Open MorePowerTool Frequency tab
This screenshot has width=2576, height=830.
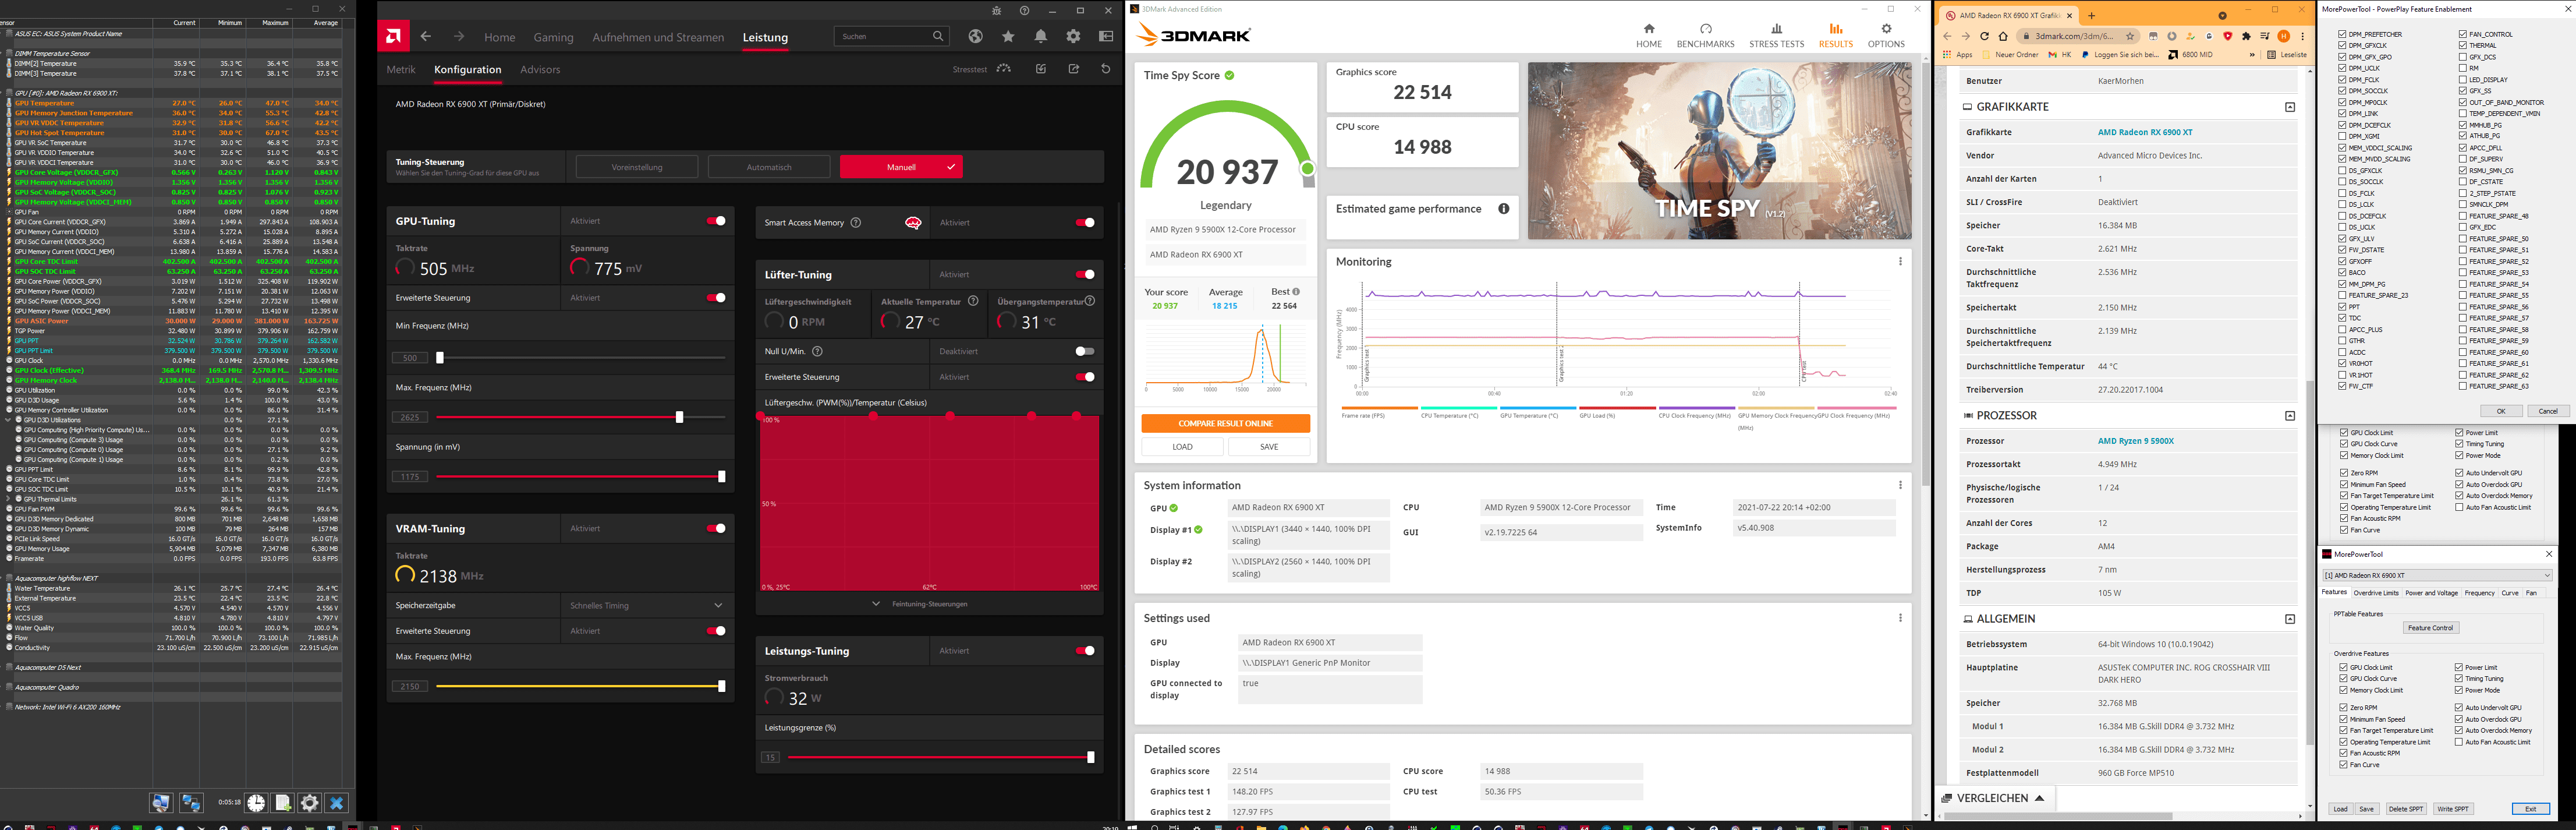(x=2479, y=593)
